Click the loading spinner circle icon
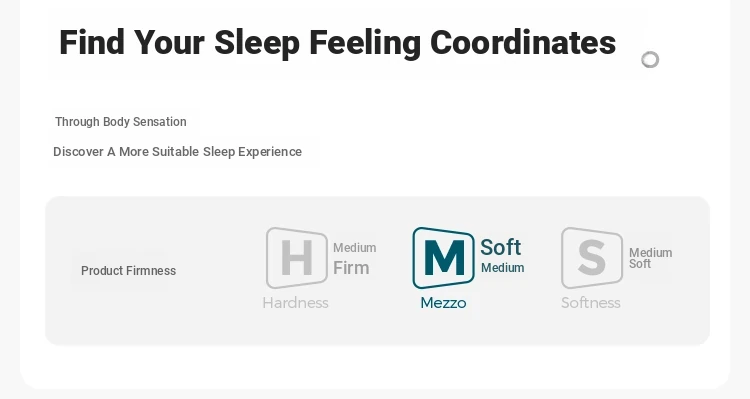 [650, 60]
